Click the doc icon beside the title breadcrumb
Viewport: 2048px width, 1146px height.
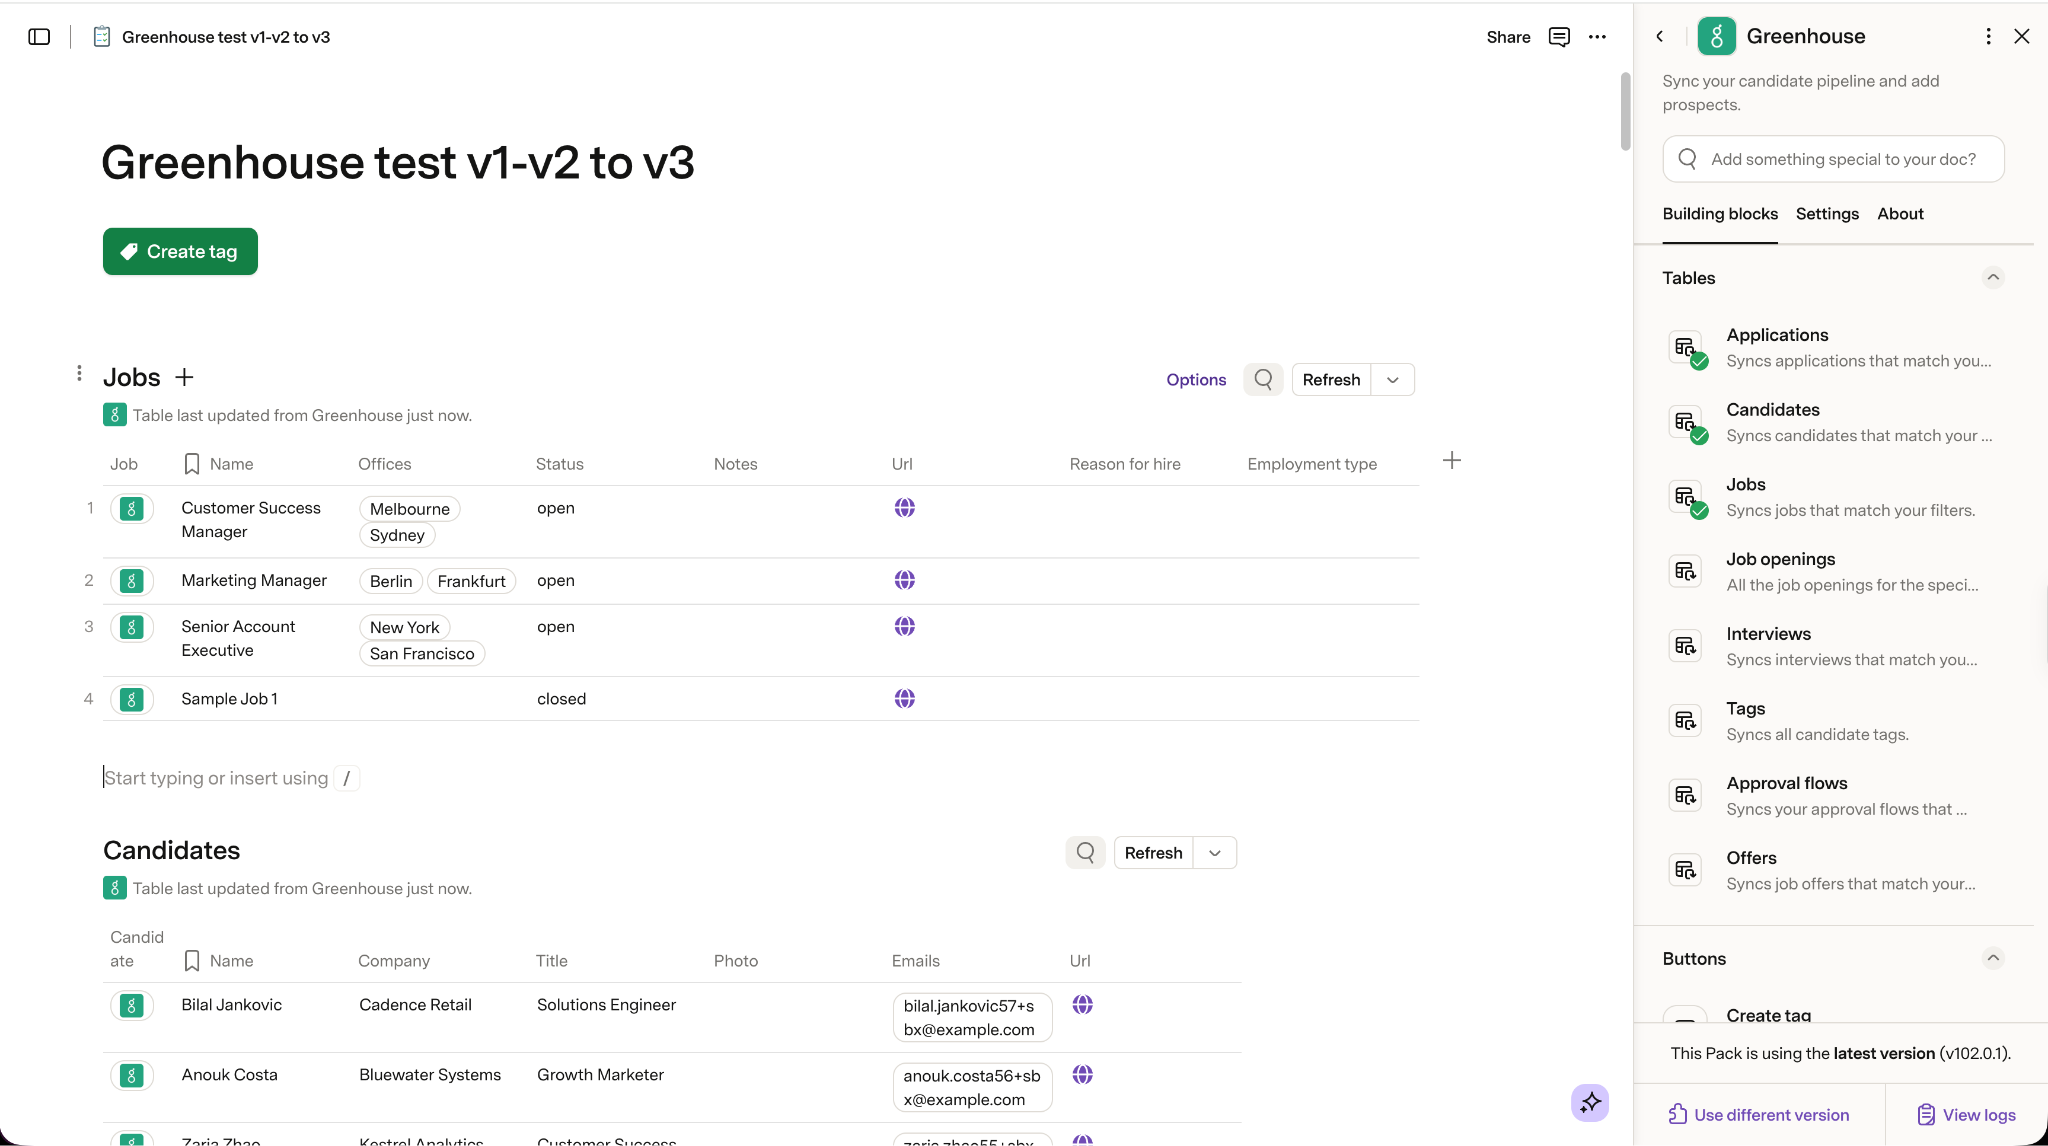pyautogui.click(x=101, y=37)
